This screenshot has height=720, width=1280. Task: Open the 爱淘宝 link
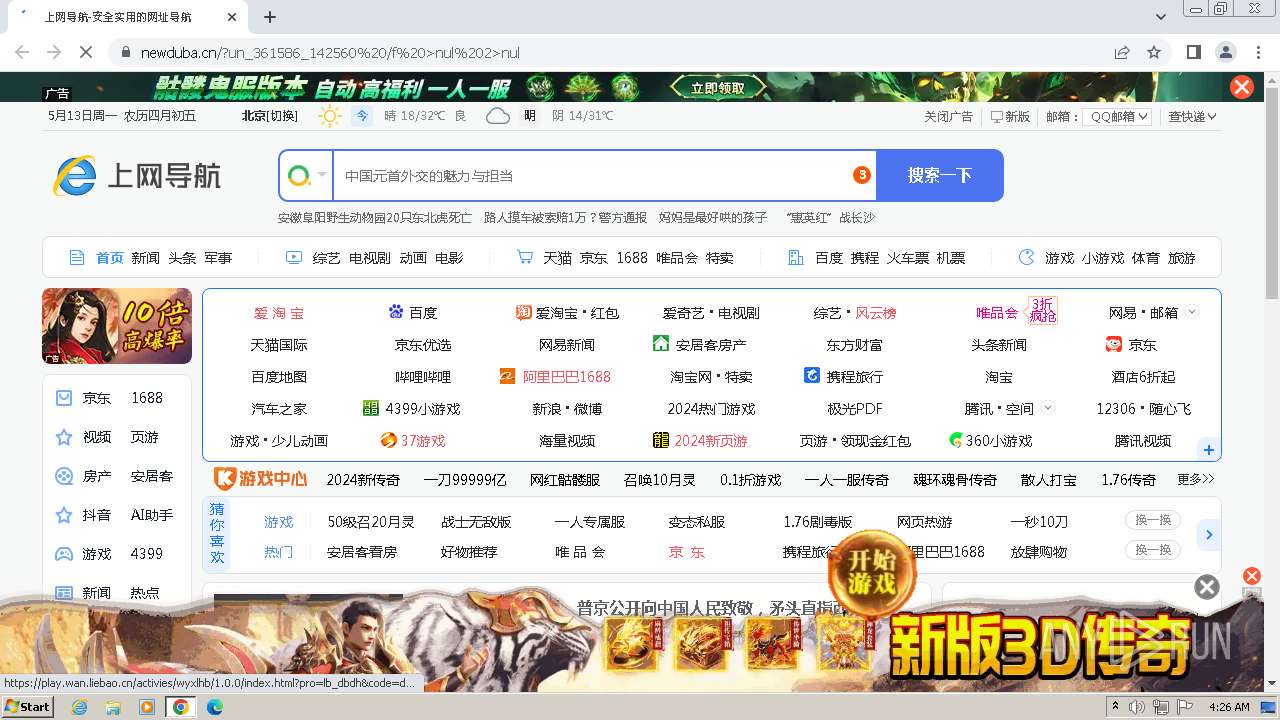[x=278, y=313]
